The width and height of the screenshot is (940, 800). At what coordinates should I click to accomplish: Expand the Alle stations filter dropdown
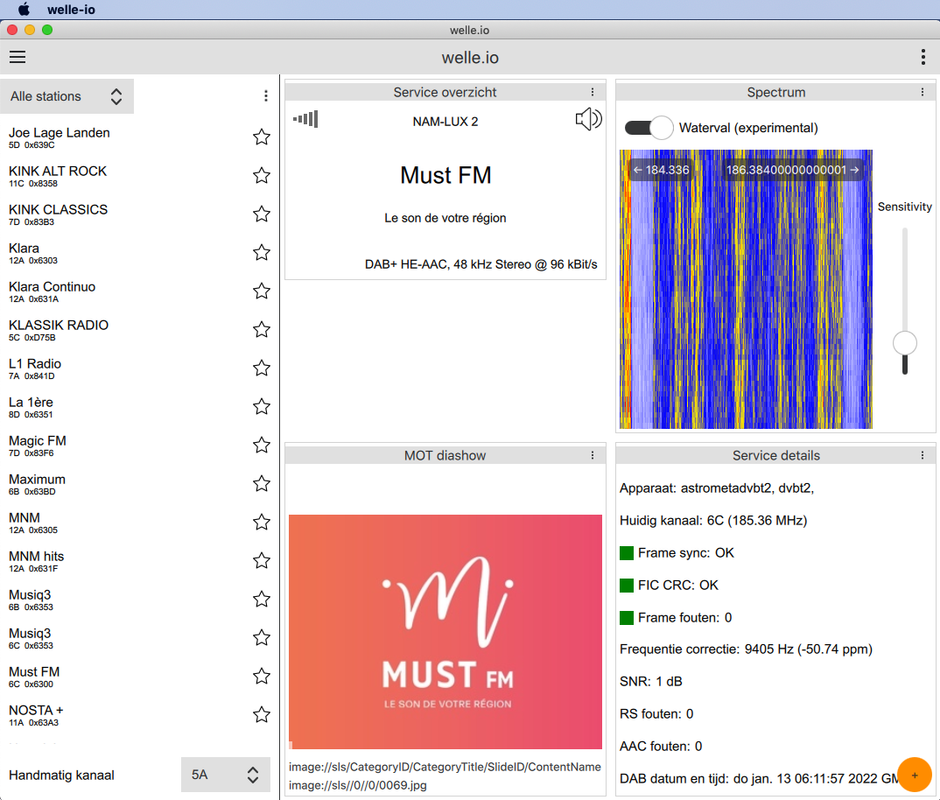click(67, 96)
